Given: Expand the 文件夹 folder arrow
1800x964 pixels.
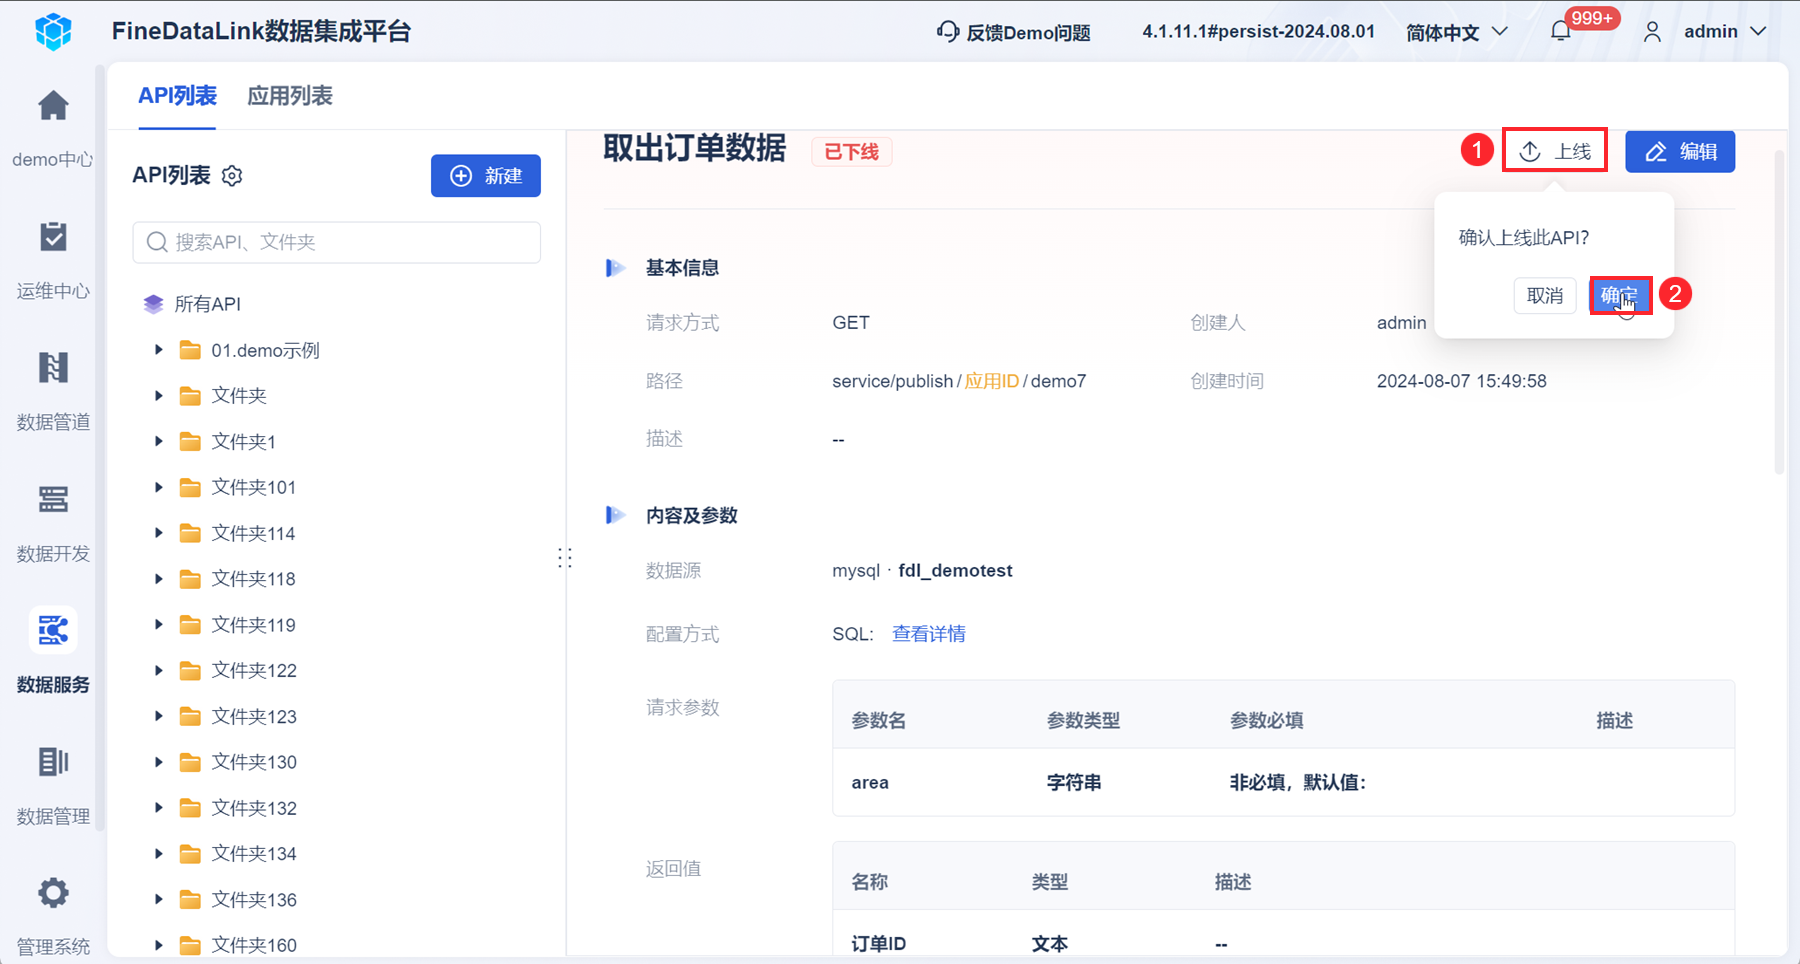Looking at the screenshot, I should tap(158, 396).
